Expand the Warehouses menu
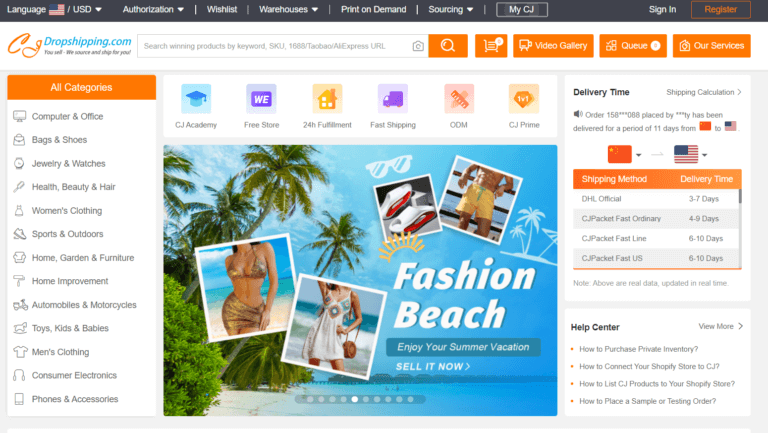Image resolution: width=768 pixels, height=433 pixels. [x=288, y=9]
